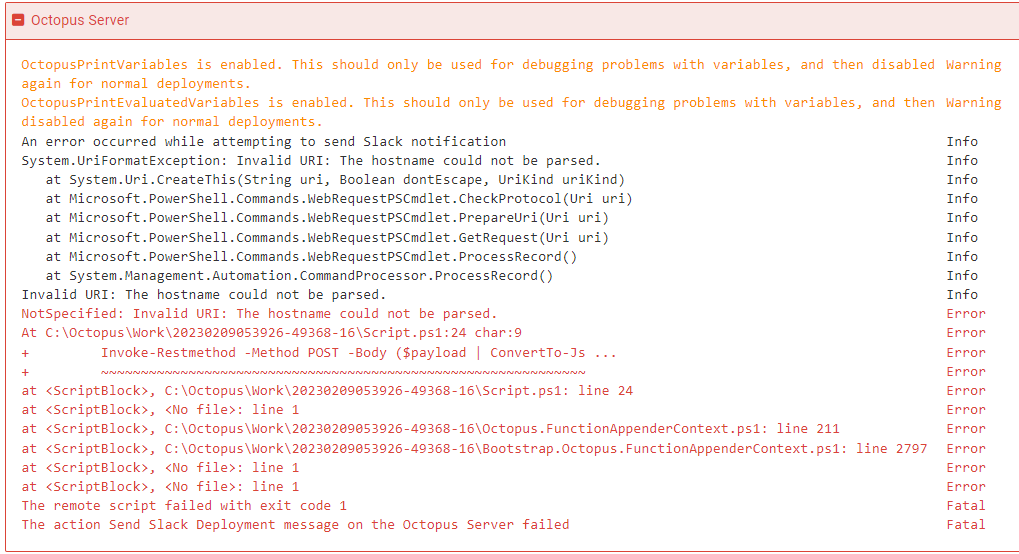Select the OctopusPrintVariables warning line
The image size is (1019, 554).
tap(478, 74)
